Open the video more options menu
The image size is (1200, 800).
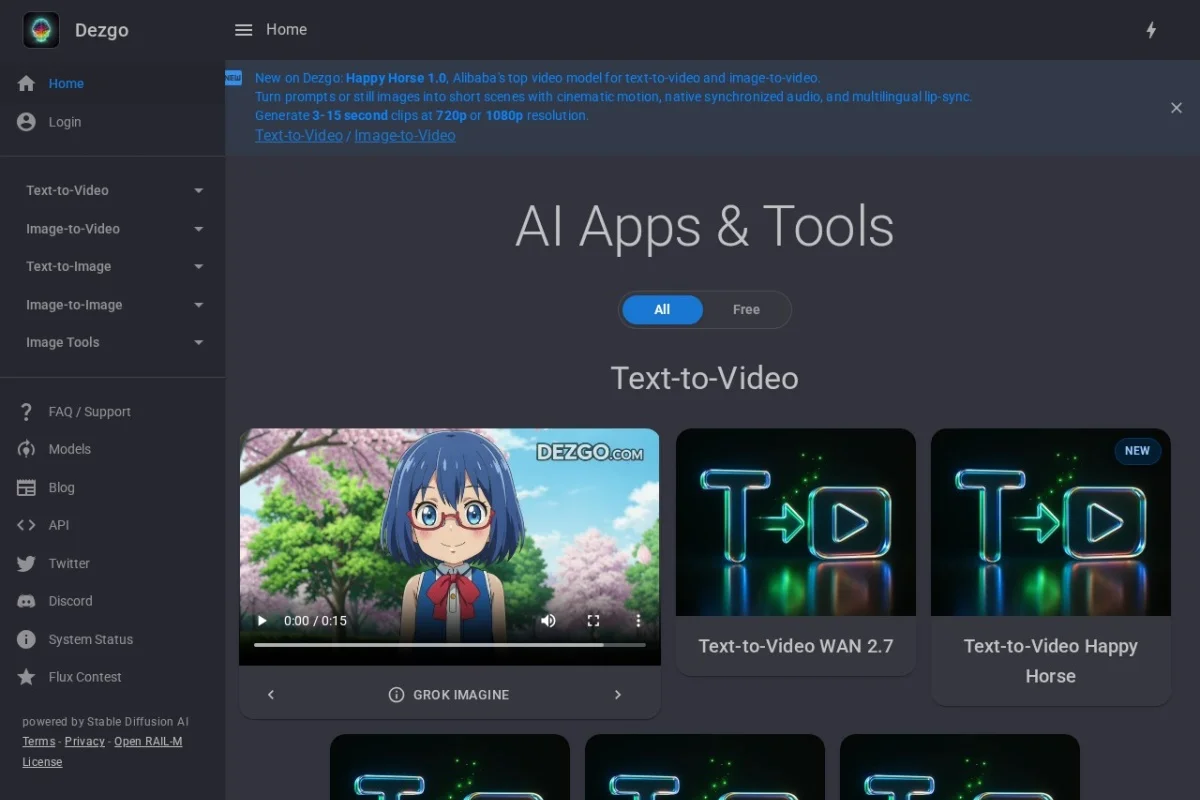tap(638, 621)
